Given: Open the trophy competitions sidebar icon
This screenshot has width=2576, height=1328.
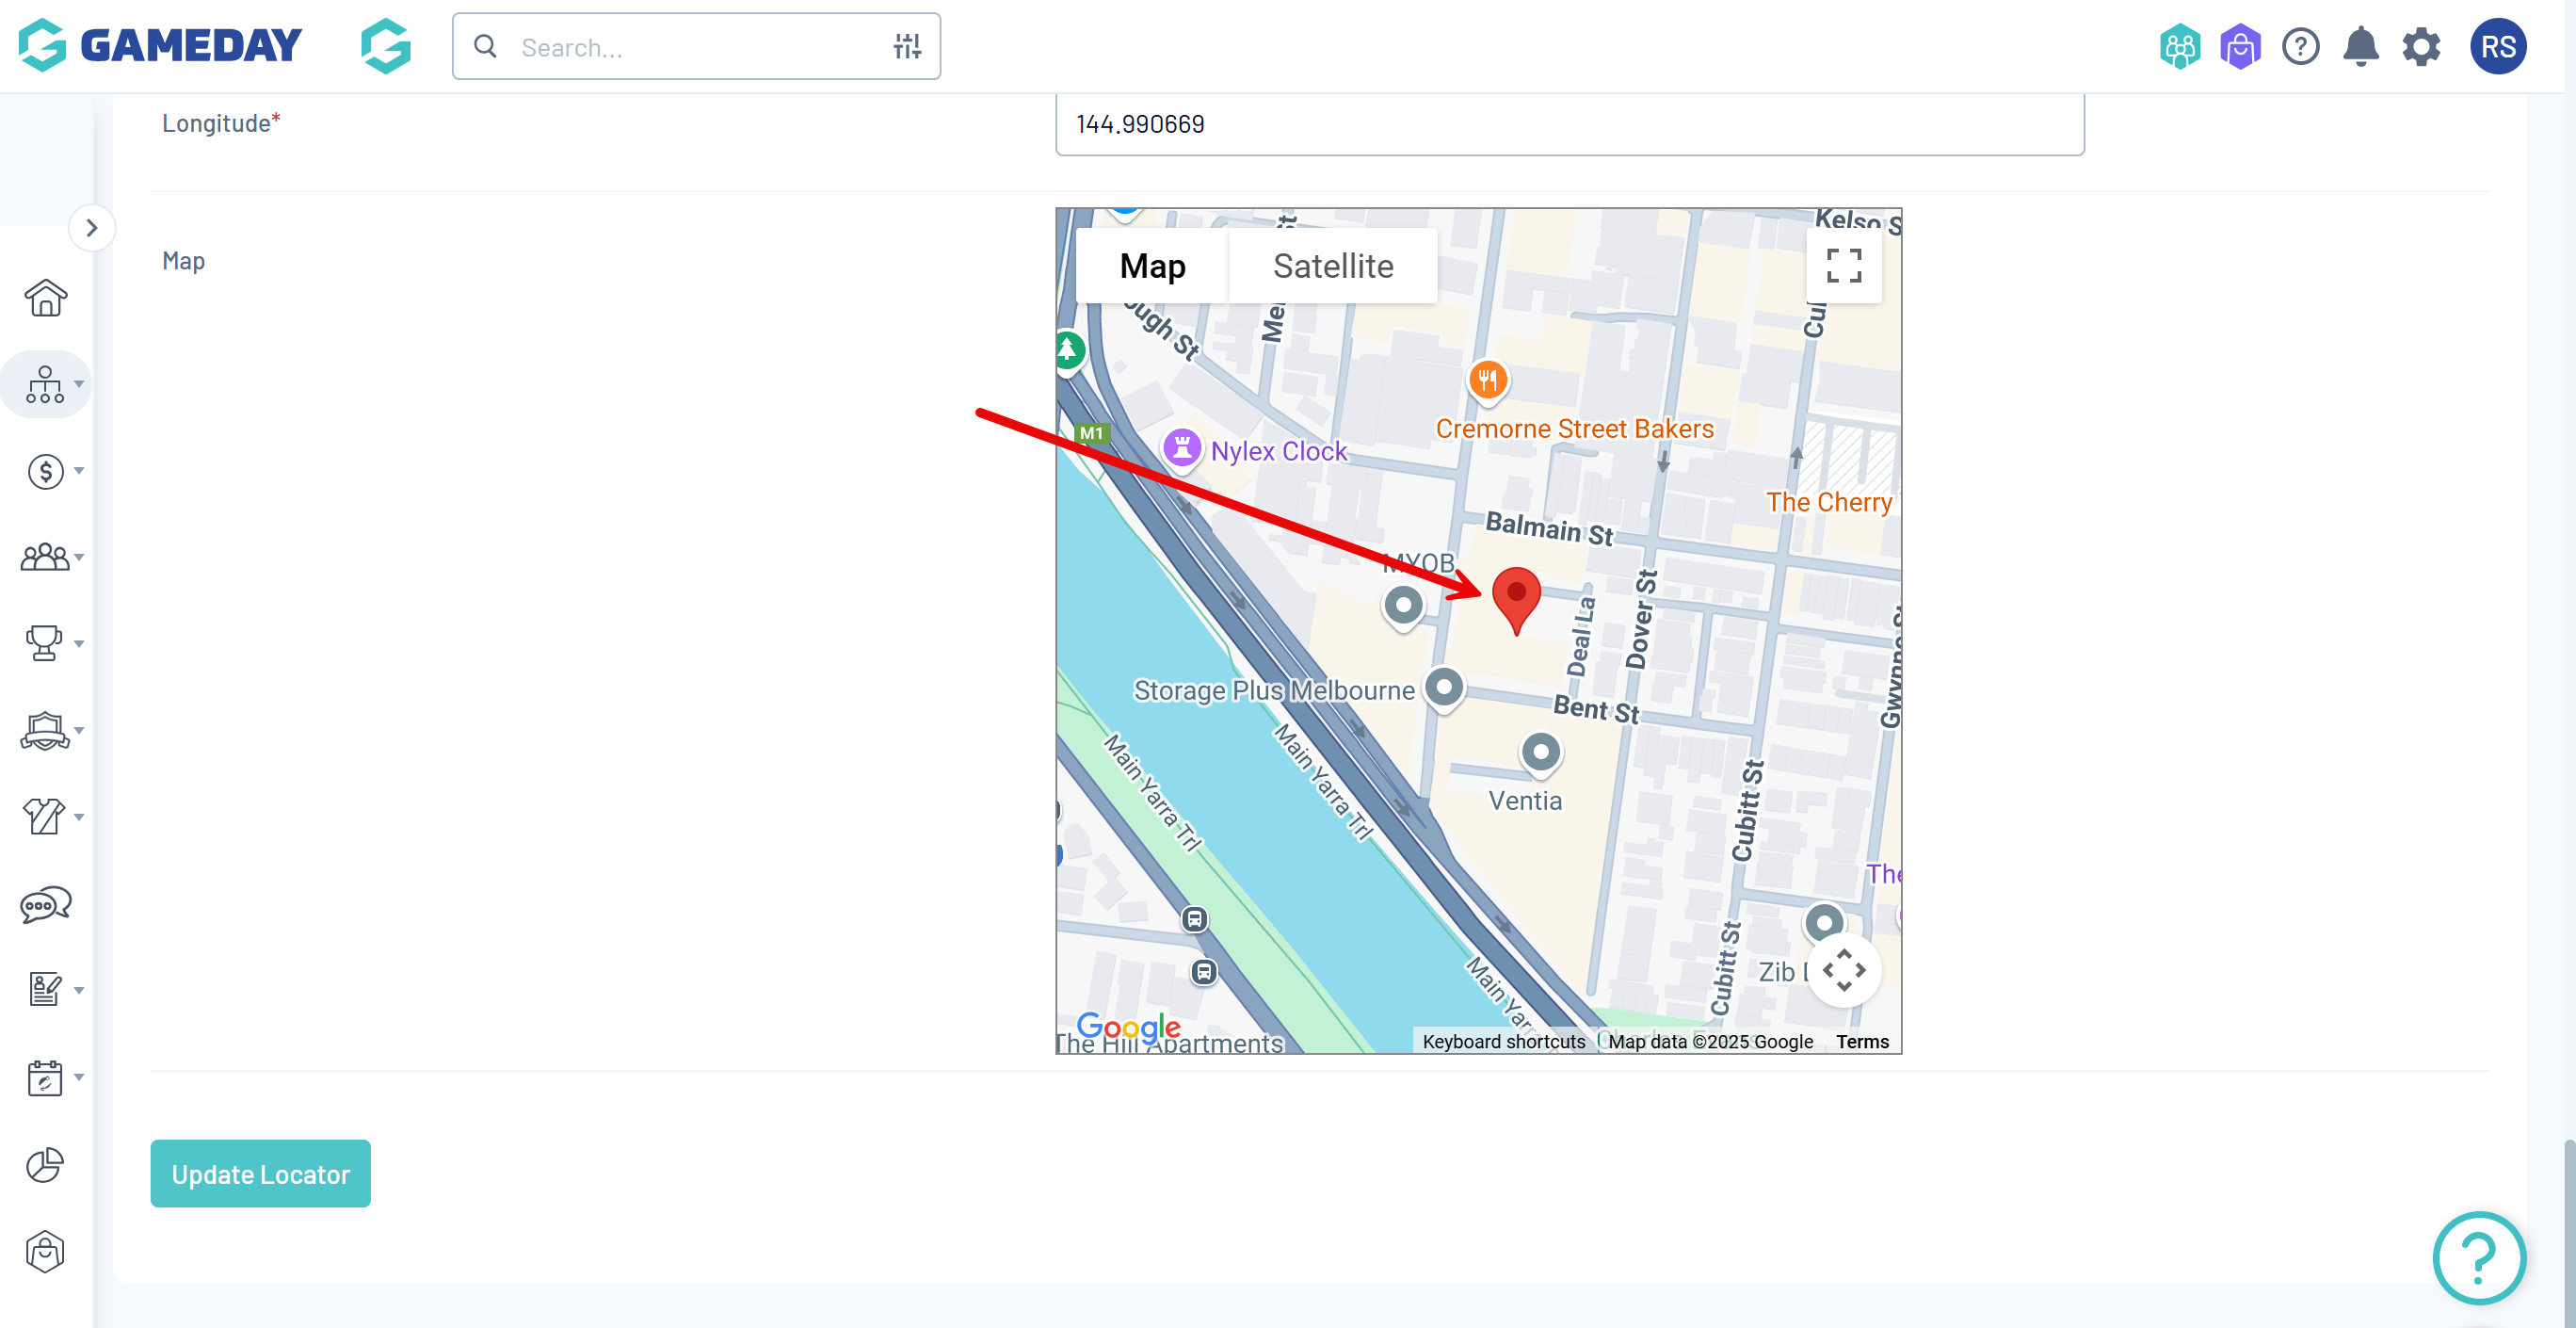Looking at the screenshot, I should tap(45, 643).
